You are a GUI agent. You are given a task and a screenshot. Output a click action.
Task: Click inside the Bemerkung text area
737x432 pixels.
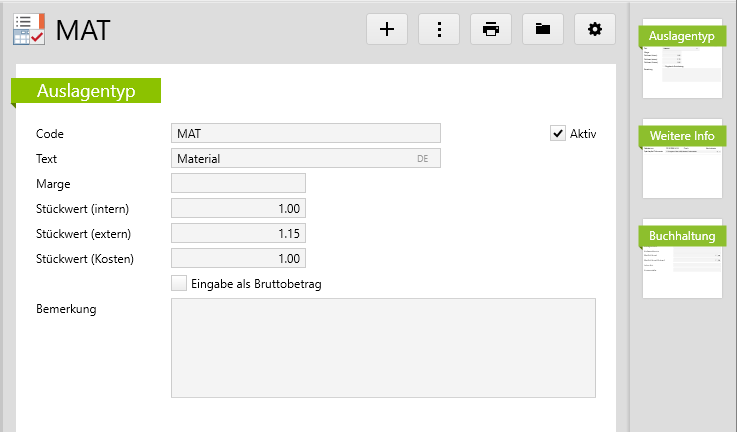point(383,346)
